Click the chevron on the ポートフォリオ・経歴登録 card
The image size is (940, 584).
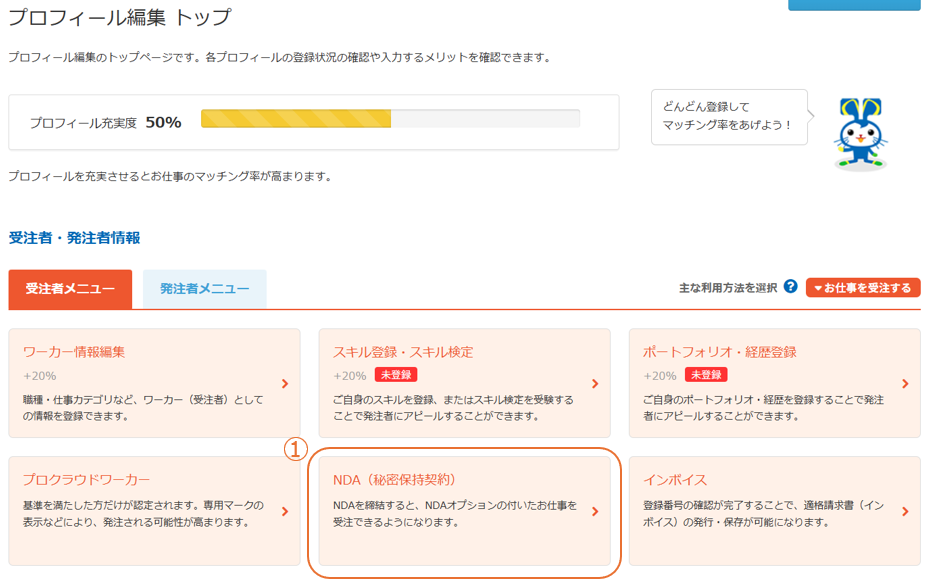905,384
